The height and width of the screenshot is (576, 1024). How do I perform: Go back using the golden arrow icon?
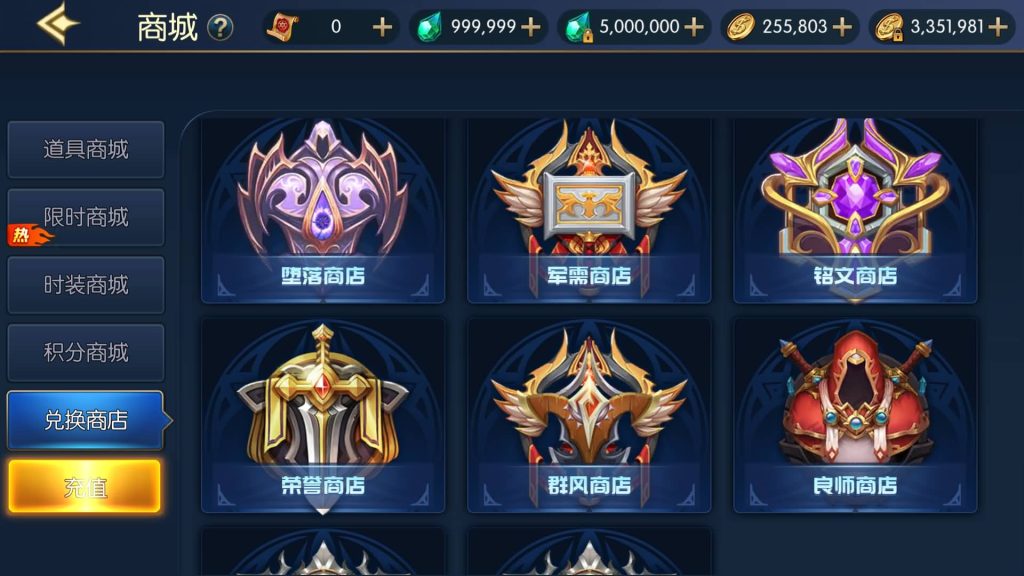[x=58, y=24]
